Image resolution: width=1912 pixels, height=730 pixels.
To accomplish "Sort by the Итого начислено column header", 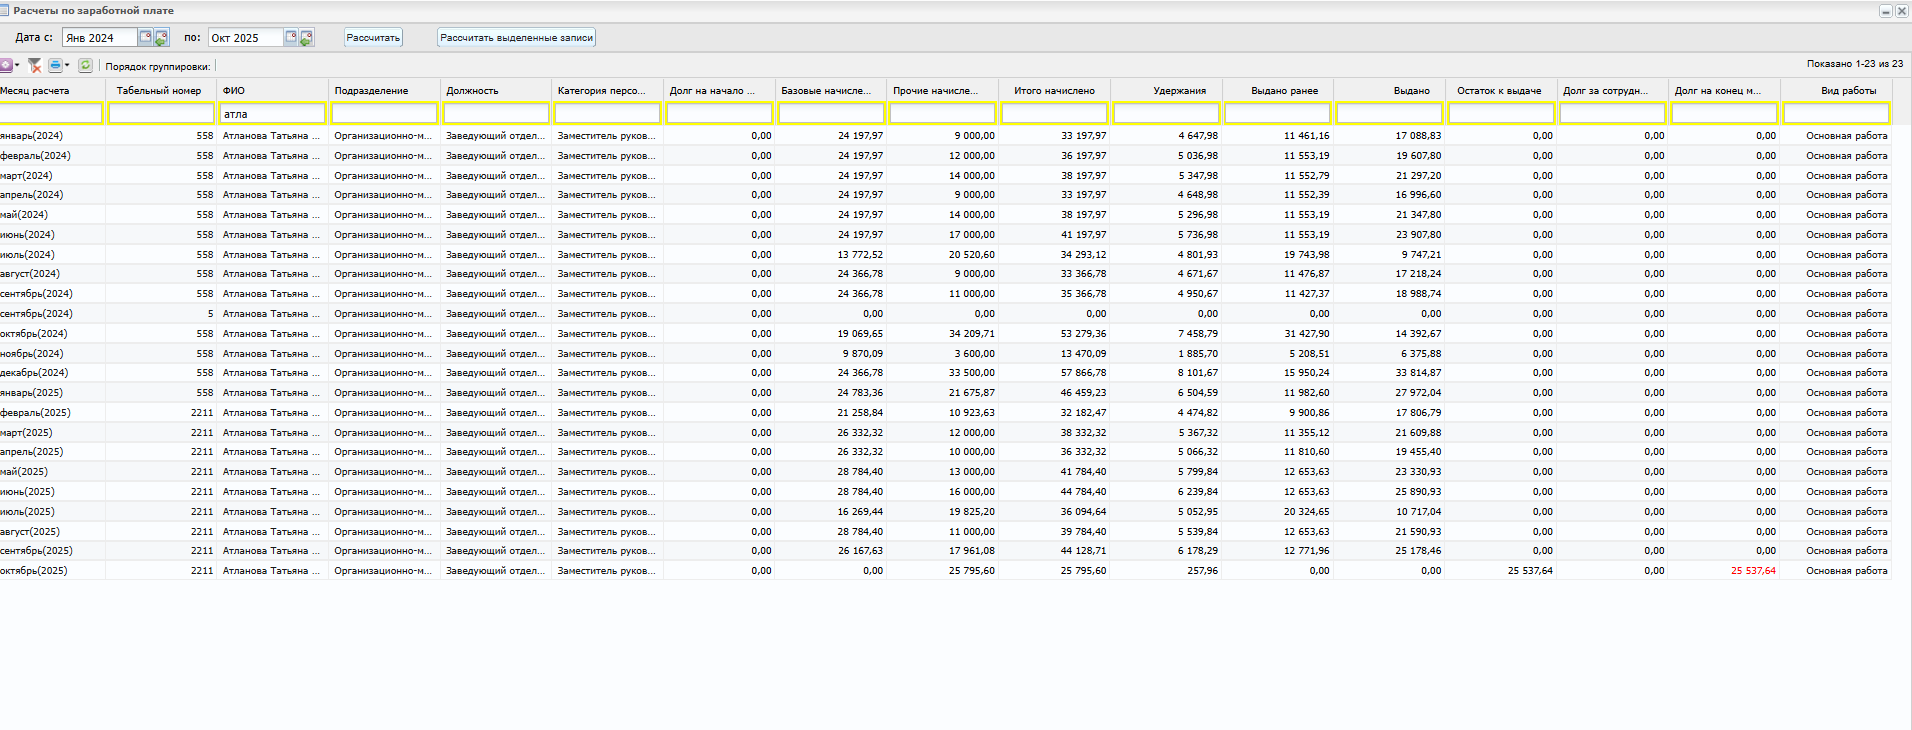I will coord(1055,91).
